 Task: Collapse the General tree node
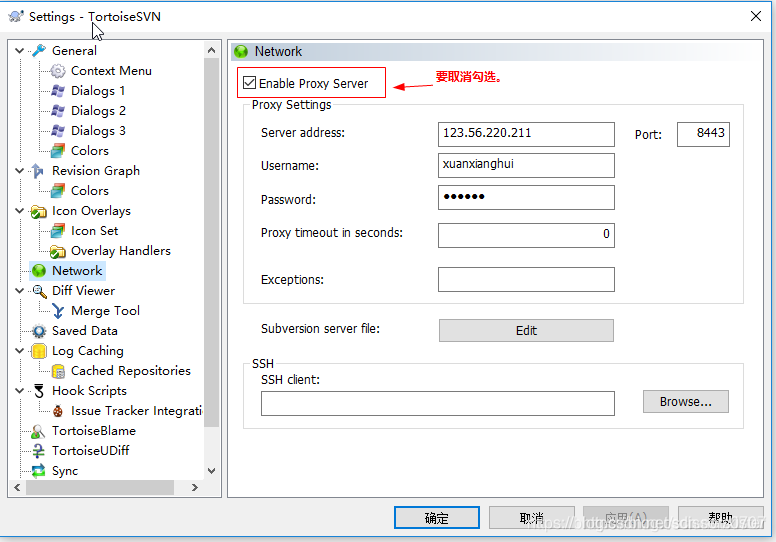pyautogui.click(x=20, y=50)
